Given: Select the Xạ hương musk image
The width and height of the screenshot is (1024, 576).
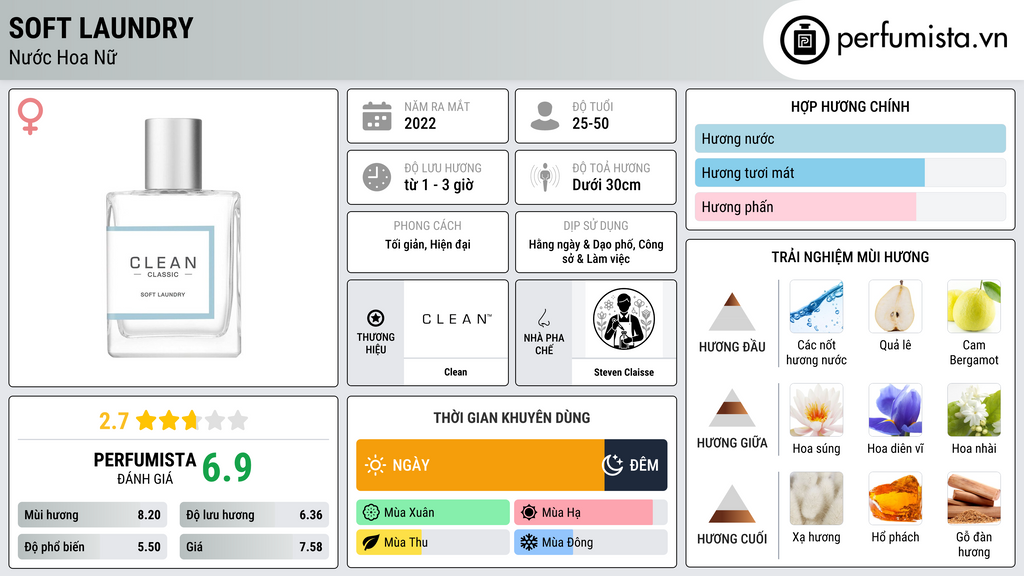Looking at the screenshot, I should click(x=816, y=498).
